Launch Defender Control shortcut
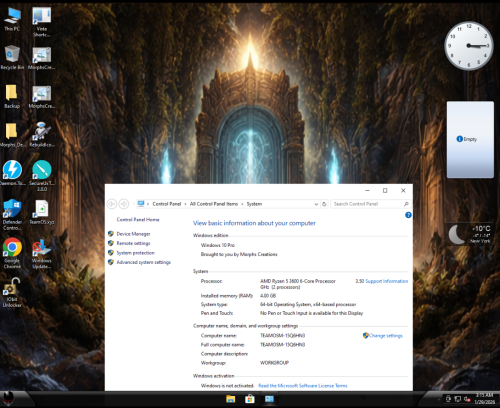The height and width of the screenshot is (408, 500). click(12, 215)
